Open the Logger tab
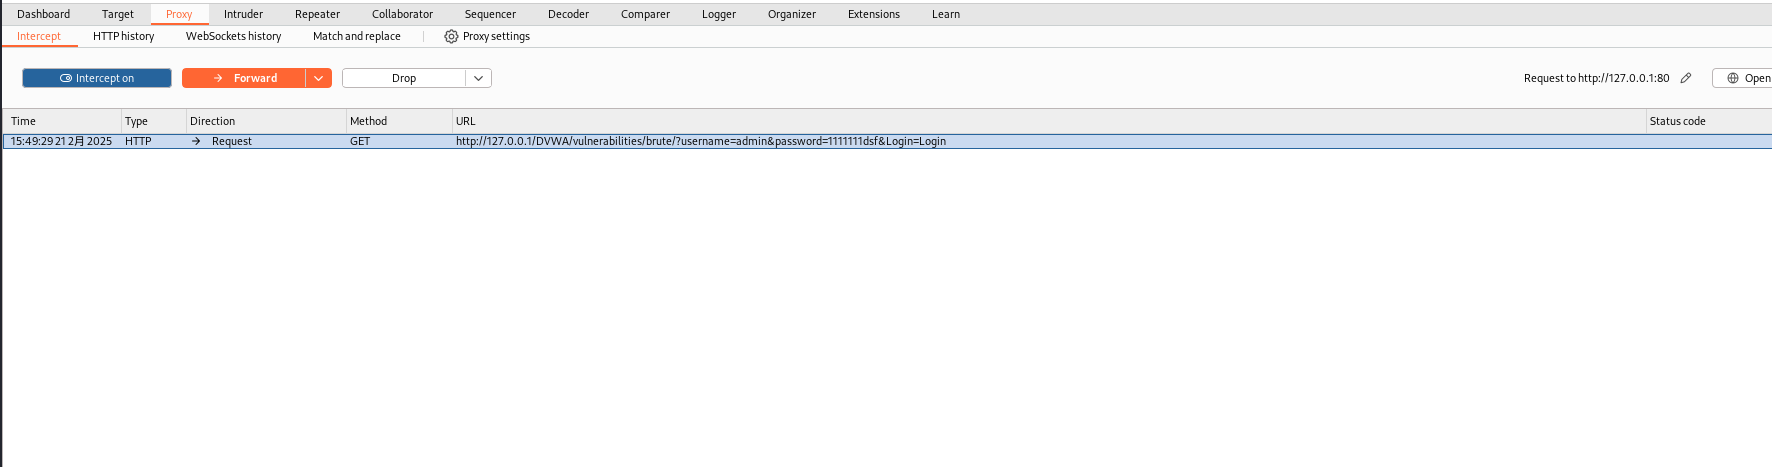The height and width of the screenshot is (467, 1772). click(718, 14)
